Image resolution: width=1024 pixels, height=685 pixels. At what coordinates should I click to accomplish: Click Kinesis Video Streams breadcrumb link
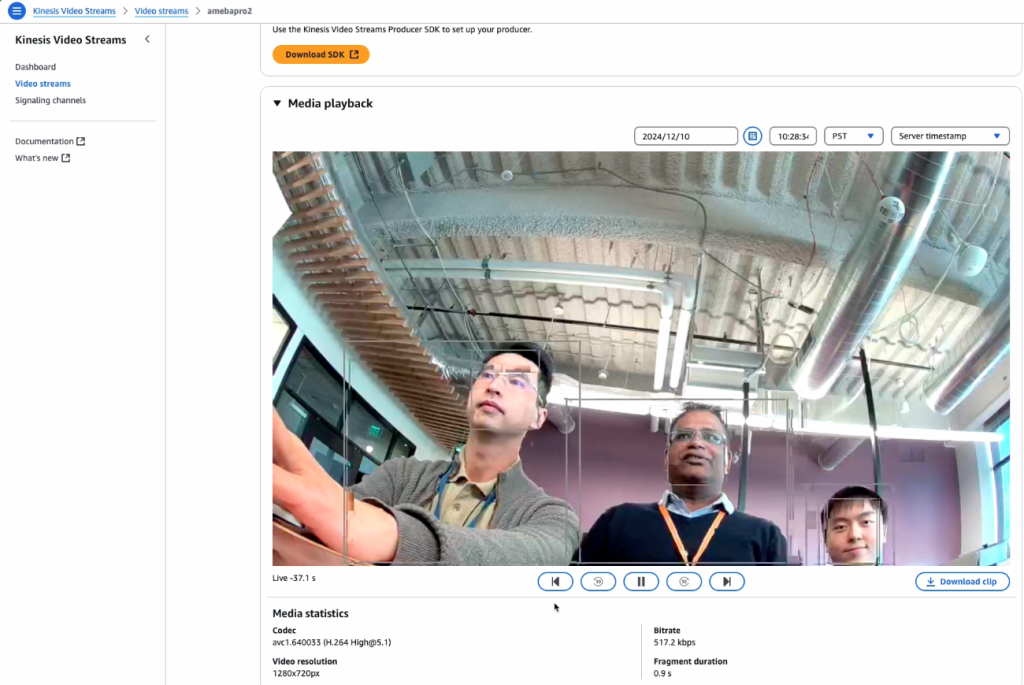74,11
